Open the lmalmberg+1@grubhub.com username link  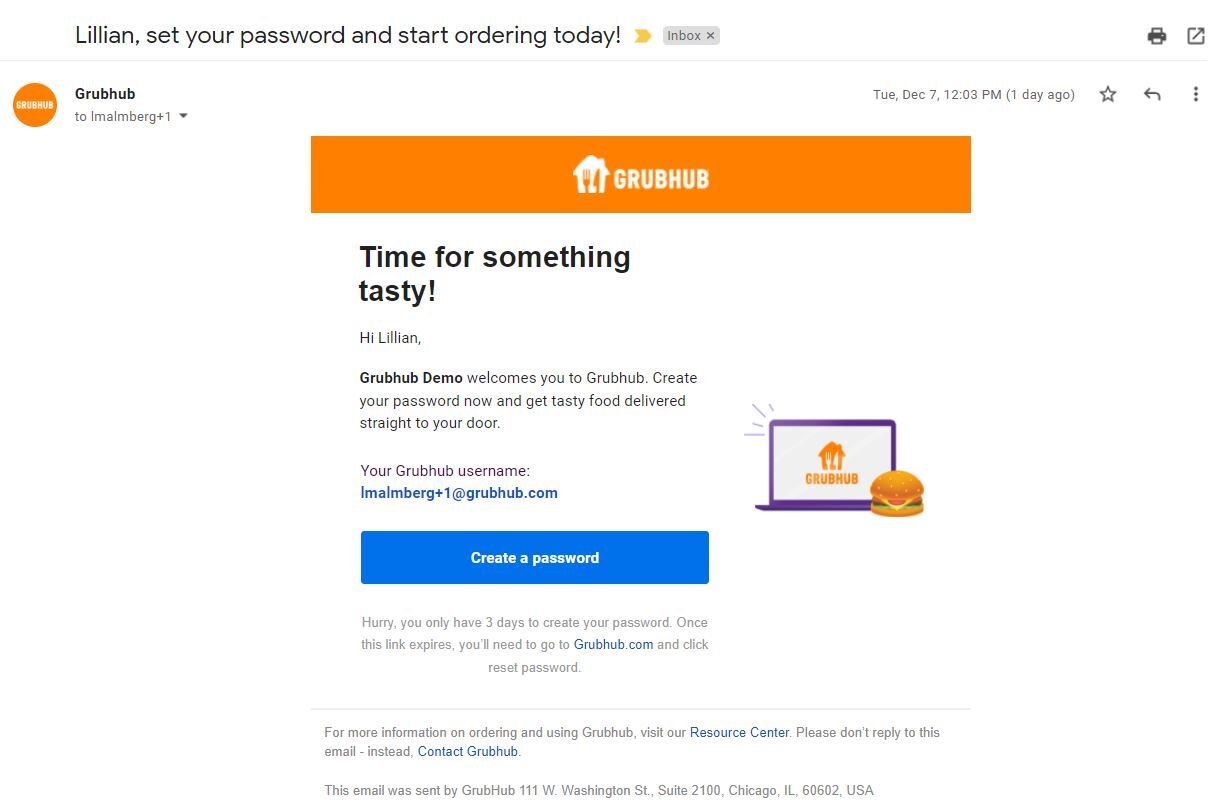[459, 493]
